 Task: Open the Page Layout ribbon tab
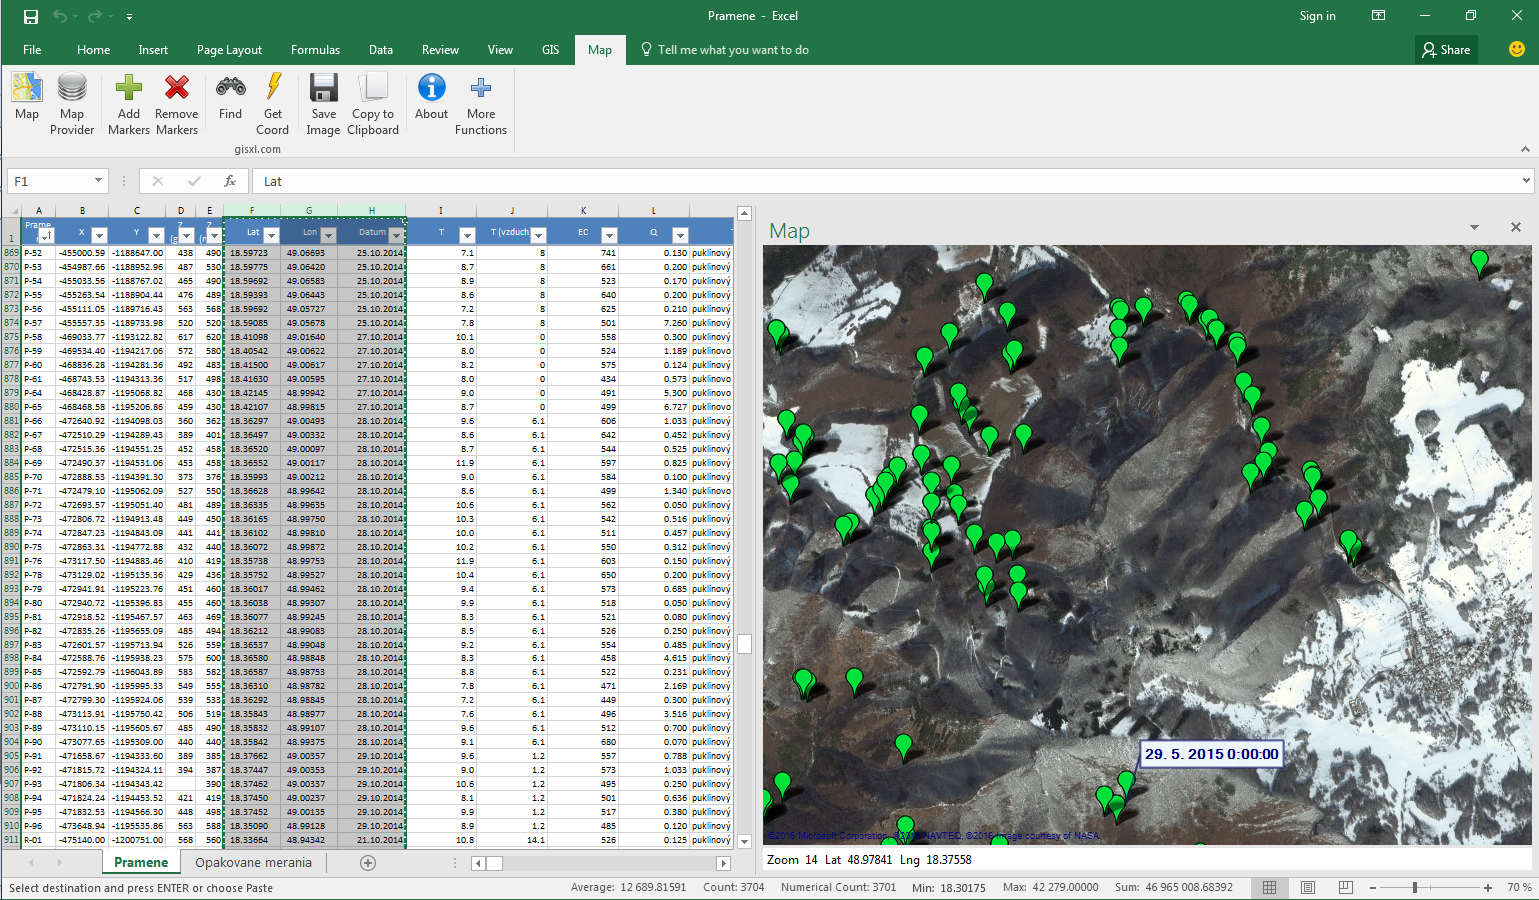tap(229, 50)
